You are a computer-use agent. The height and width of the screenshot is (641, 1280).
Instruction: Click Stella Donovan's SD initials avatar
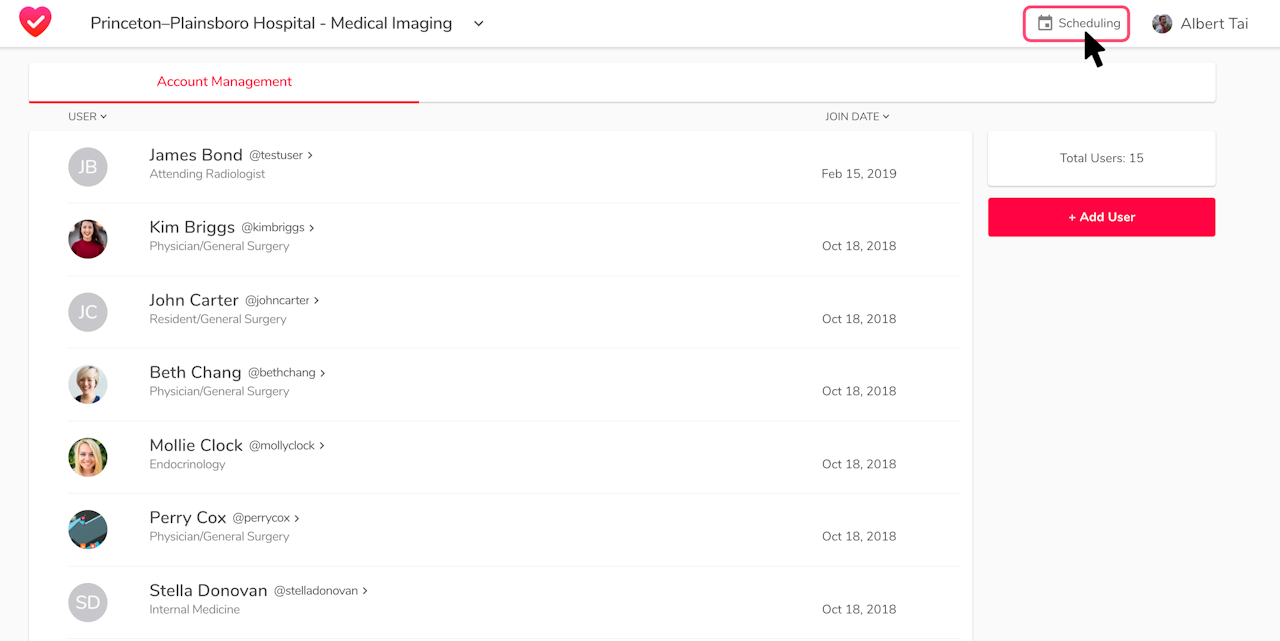[x=88, y=602]
